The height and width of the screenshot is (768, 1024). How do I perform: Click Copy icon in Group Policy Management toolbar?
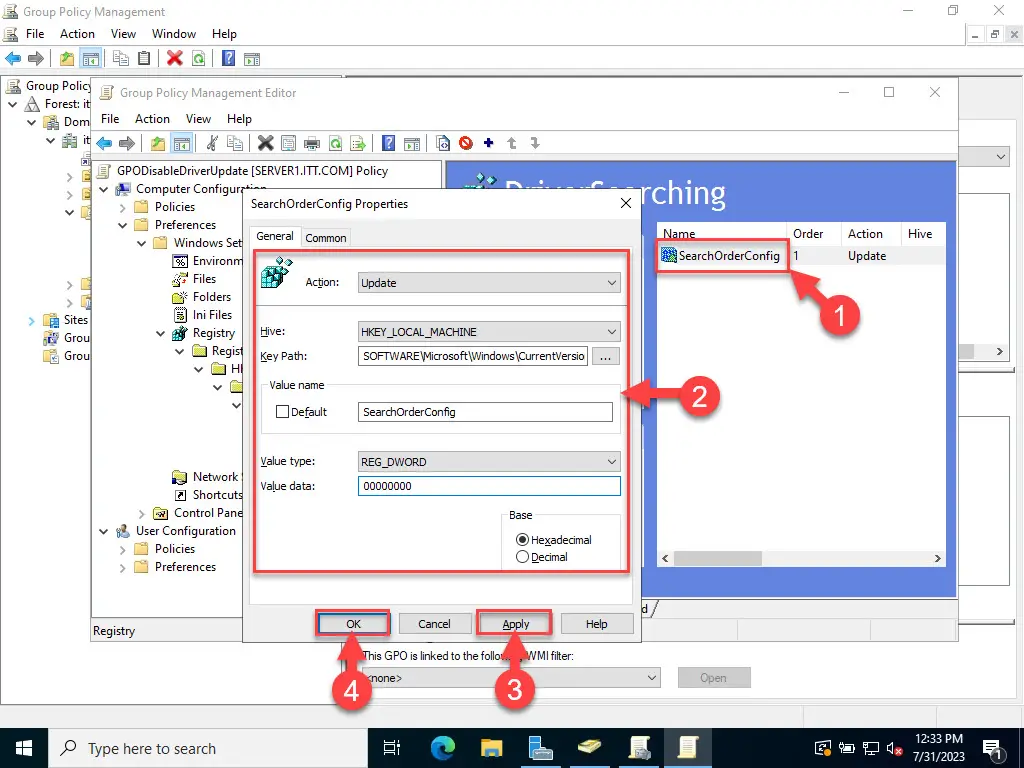click(x=121, y=59)
